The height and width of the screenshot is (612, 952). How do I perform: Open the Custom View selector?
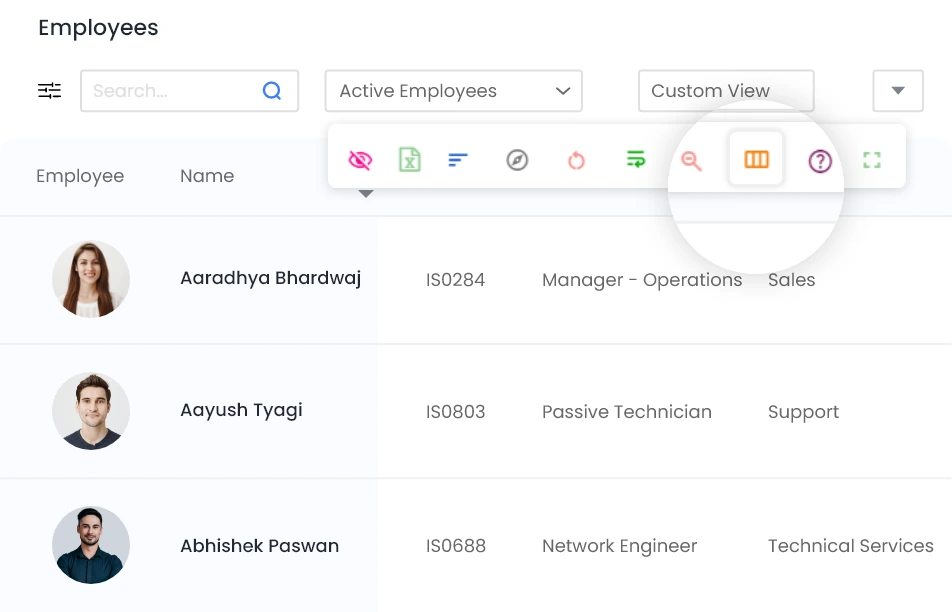click(x=725, y=91)
